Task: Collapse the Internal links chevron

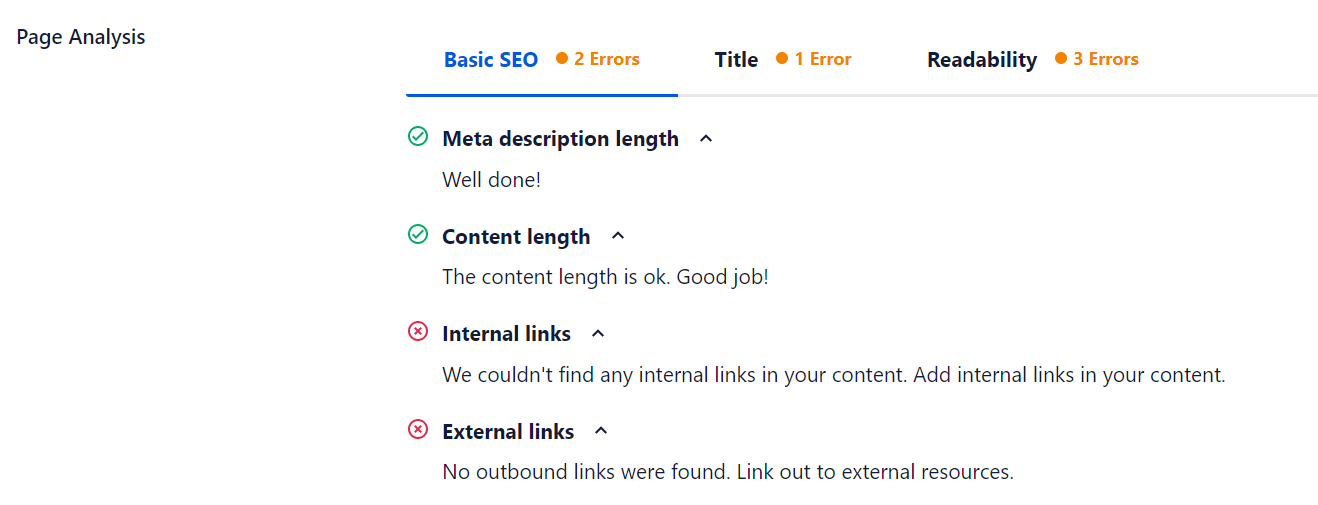Action: pyautogui.click(x=598, y=333)
